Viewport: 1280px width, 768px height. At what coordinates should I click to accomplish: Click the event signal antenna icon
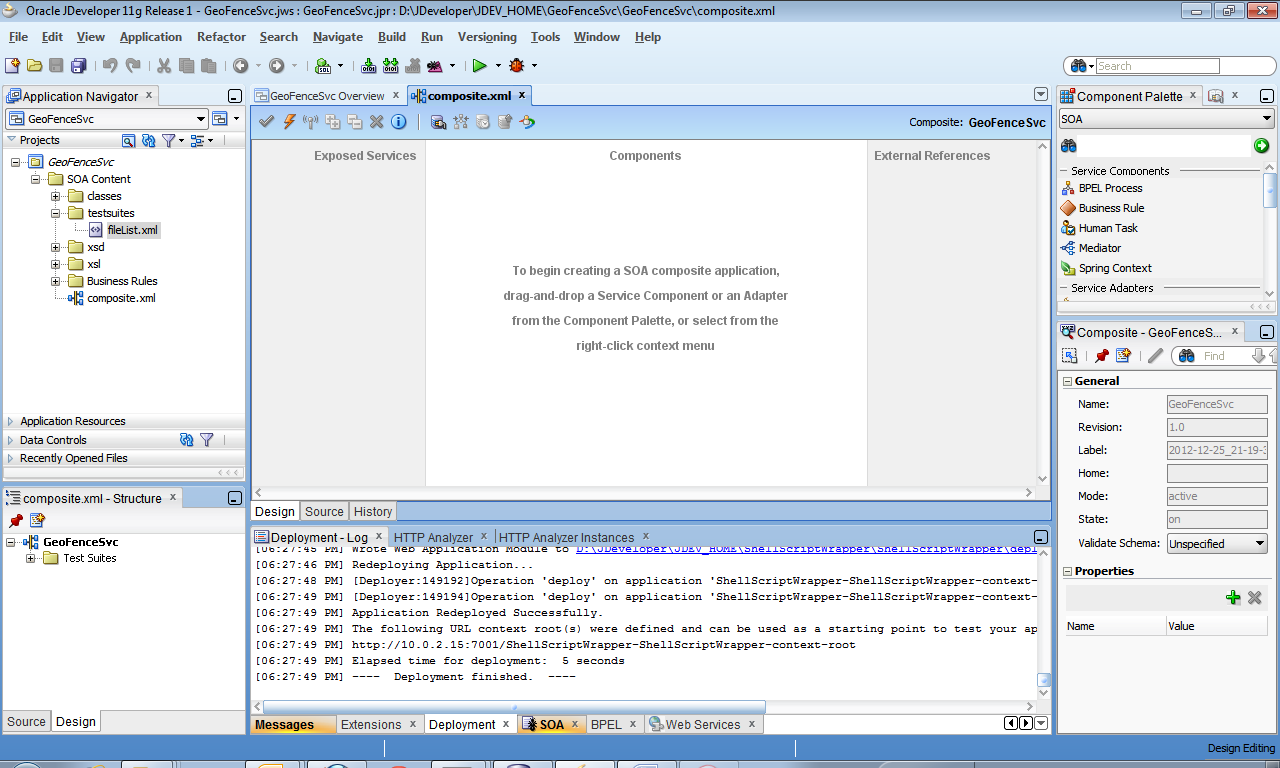pos(310,121)
